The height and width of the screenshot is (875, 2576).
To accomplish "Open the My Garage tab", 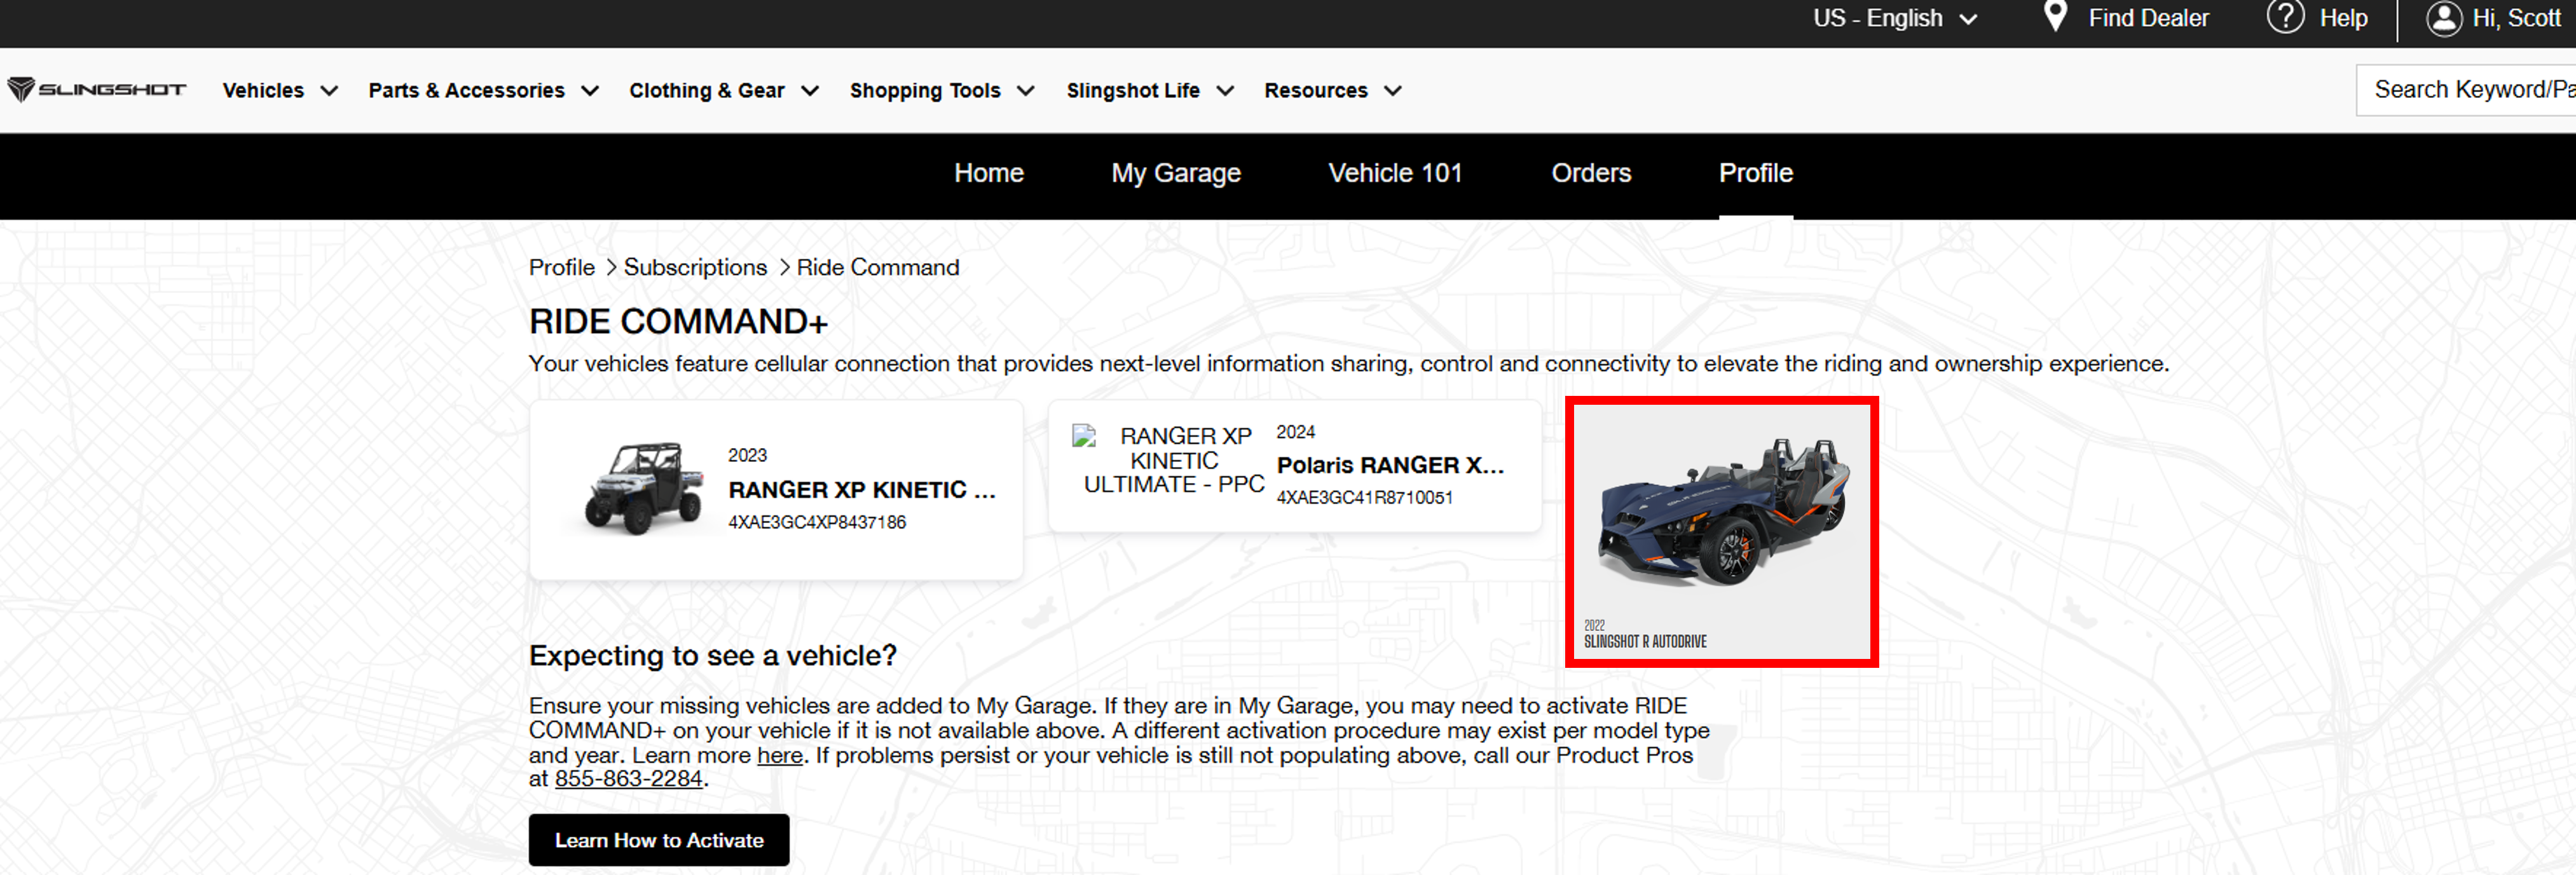I will (1175, 173).
